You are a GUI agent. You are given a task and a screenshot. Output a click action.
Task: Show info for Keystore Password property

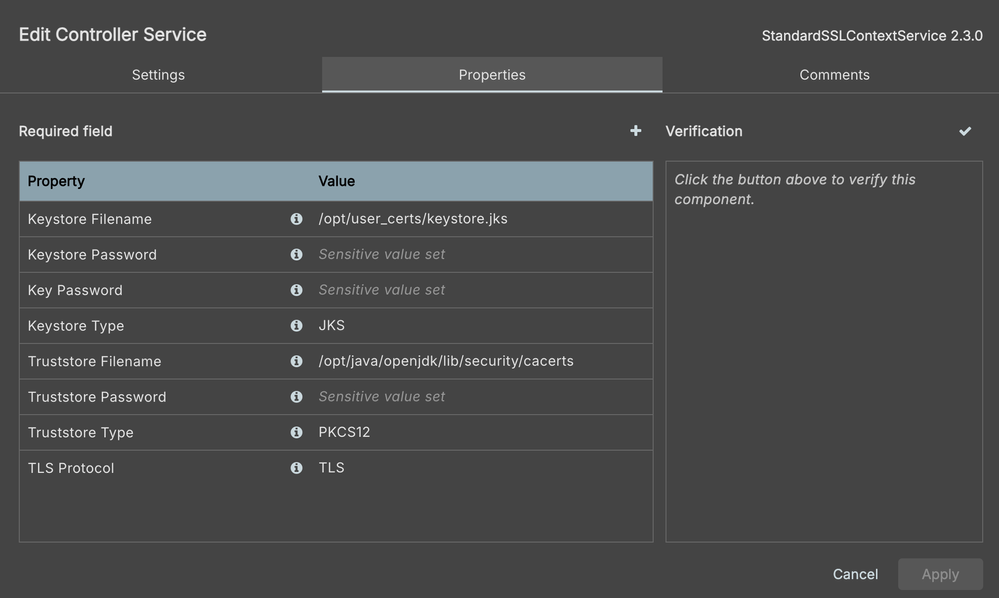[x=296, y=254]
